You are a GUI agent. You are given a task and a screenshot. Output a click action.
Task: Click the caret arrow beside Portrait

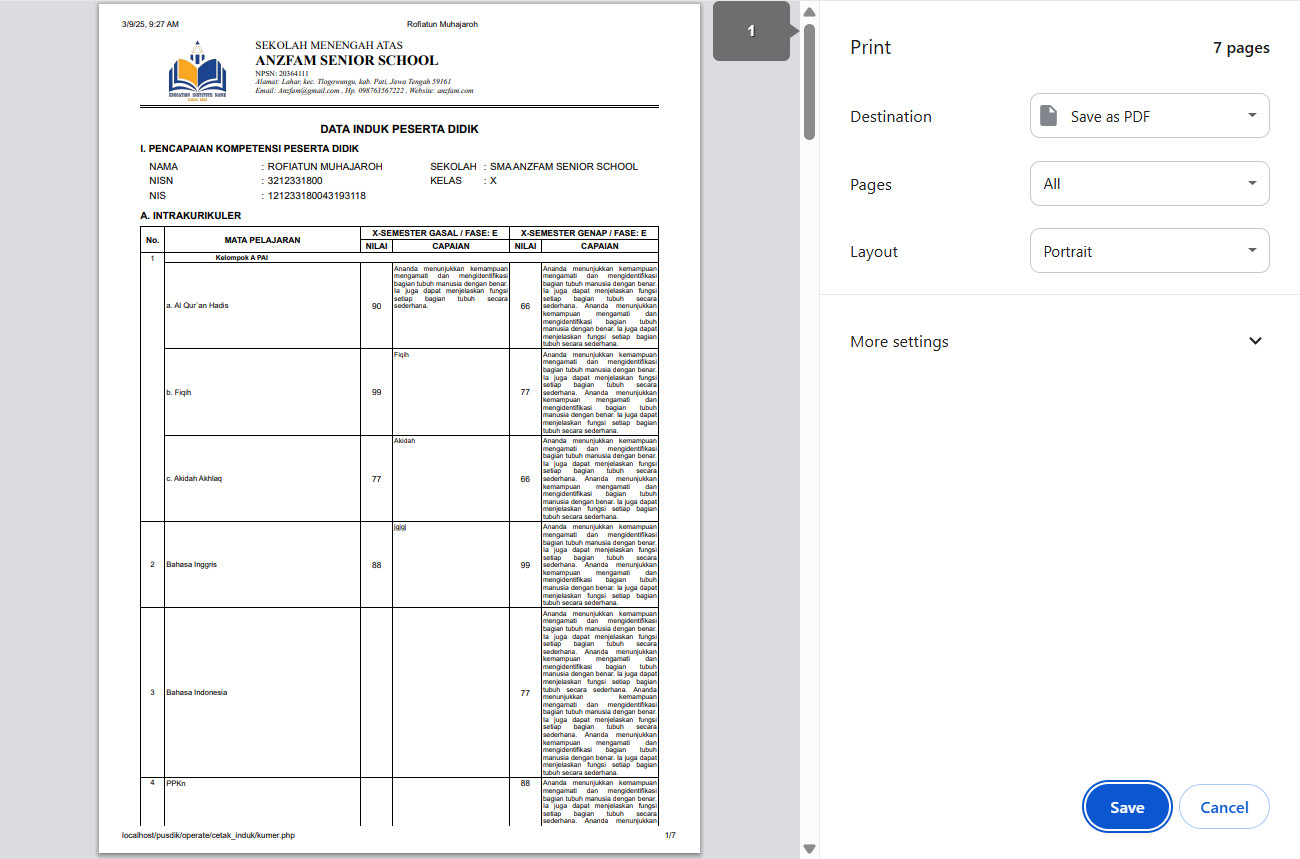tap(1252, 251)
